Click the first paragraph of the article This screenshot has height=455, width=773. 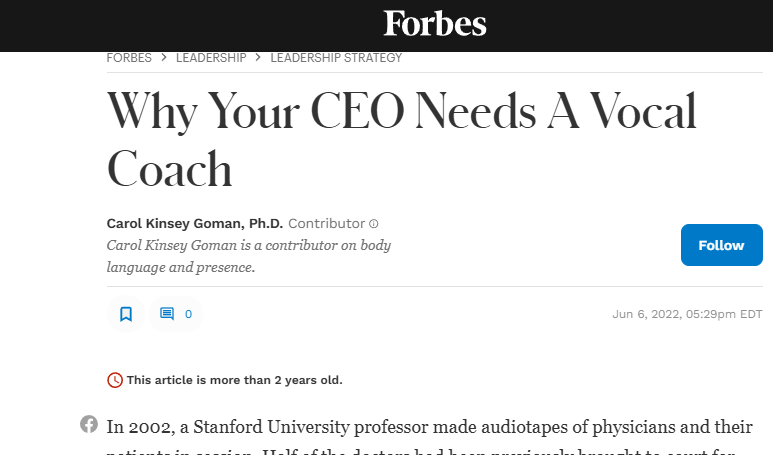pyautogui.click(x=429, y=427)
